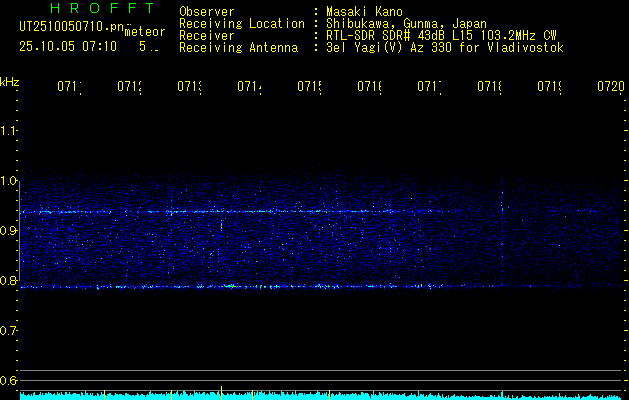
Task: Click the Receiving Location label
Action: click(242, 24)
